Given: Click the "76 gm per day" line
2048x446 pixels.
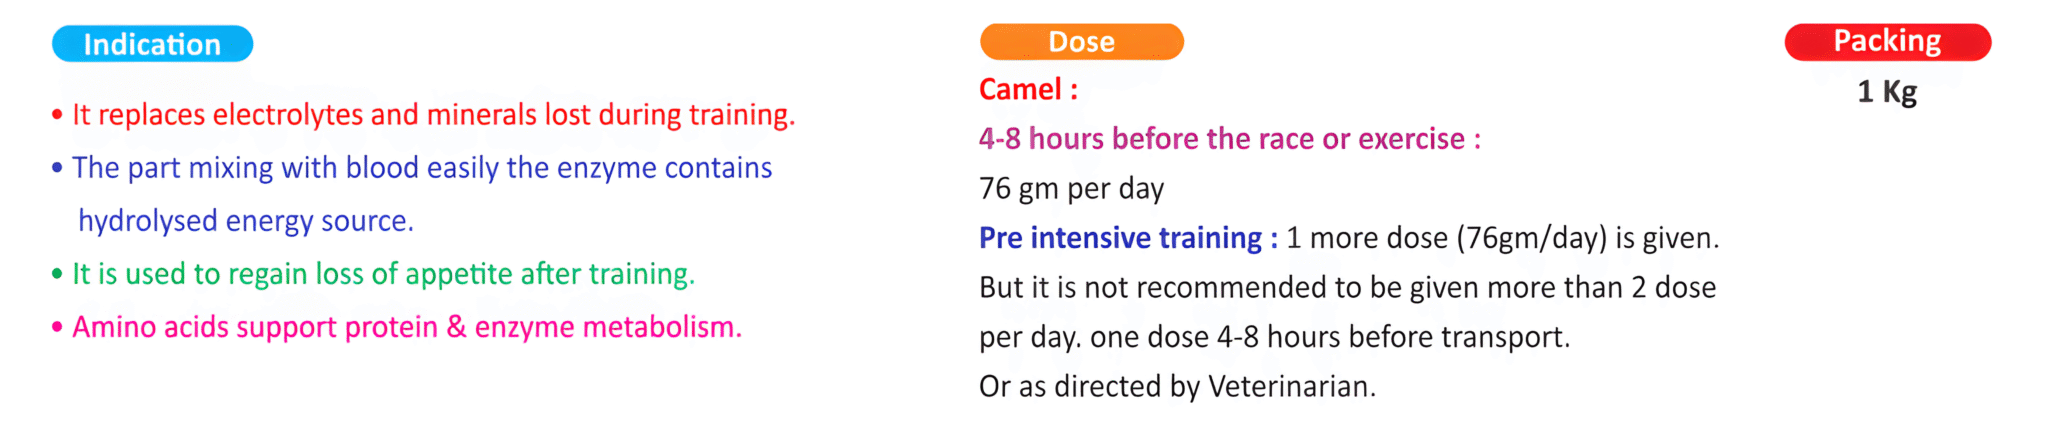Looking at the screenshot, I should coord(1071,188).
